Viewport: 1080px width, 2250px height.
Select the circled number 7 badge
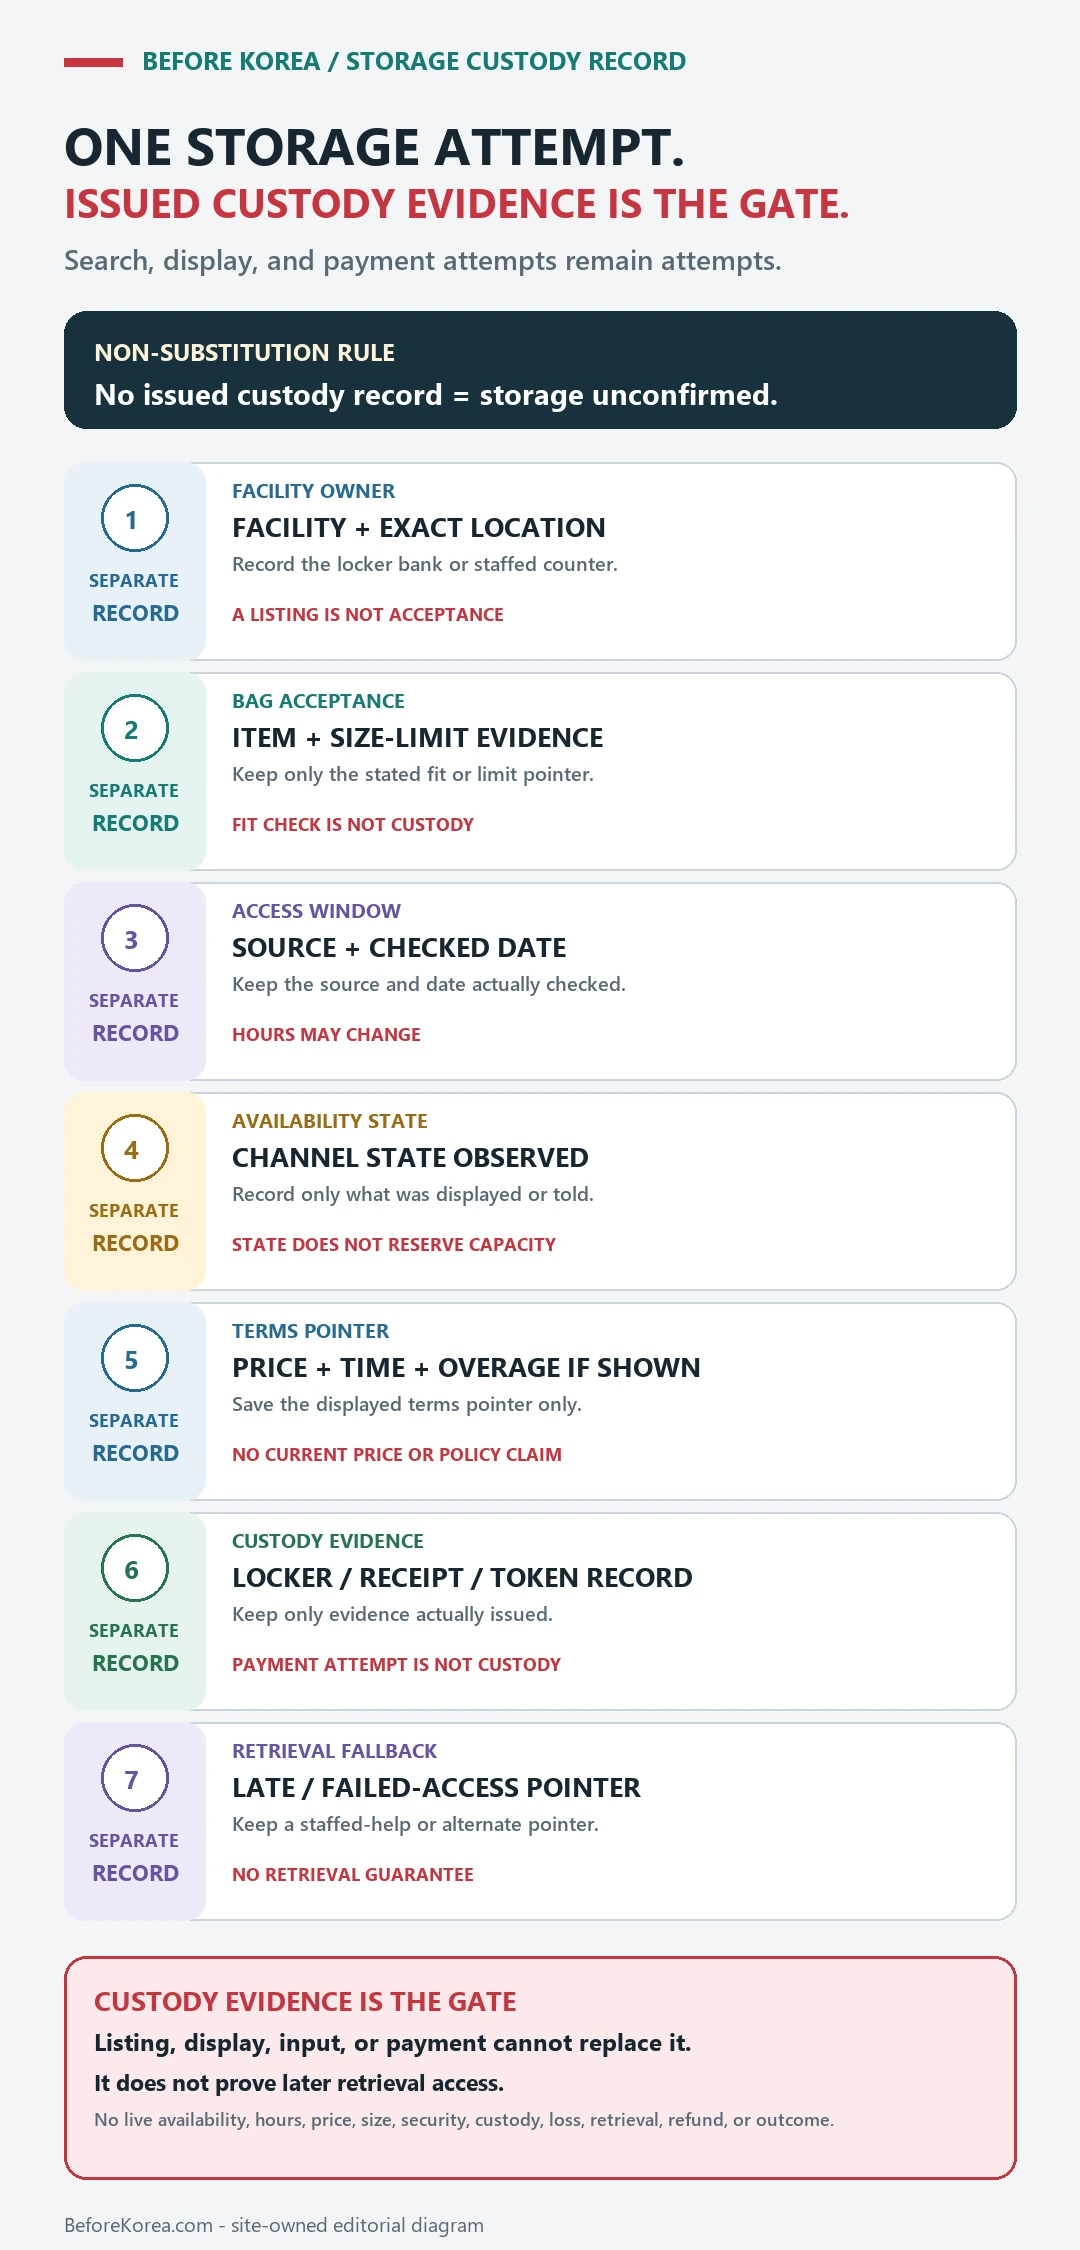pos(134,1778)
